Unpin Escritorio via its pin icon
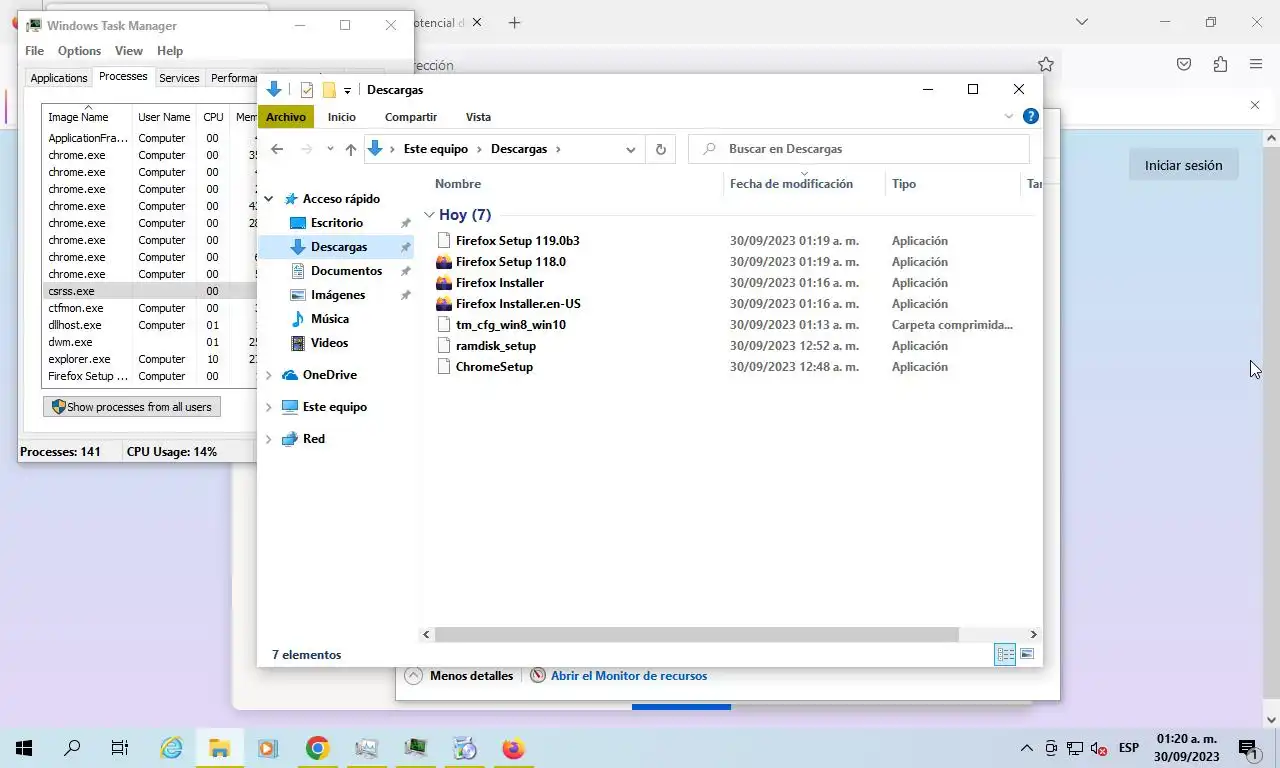1280x768 pixels. [405, 223]
